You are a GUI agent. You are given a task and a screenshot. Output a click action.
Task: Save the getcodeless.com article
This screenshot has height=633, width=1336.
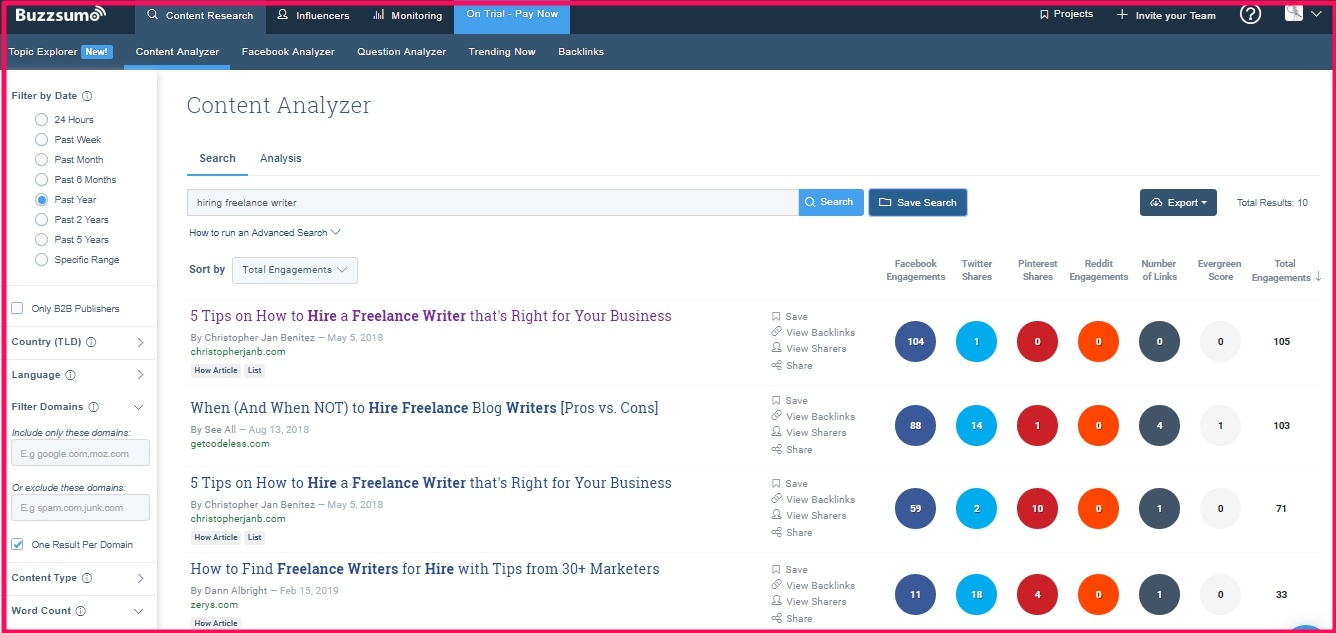tap(790, 400)
